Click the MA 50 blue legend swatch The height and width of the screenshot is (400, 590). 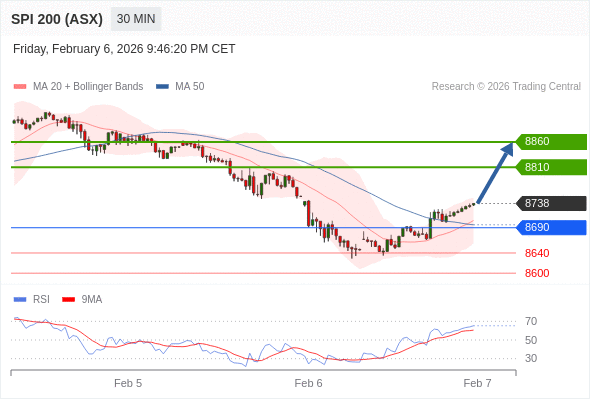(162, 87)
